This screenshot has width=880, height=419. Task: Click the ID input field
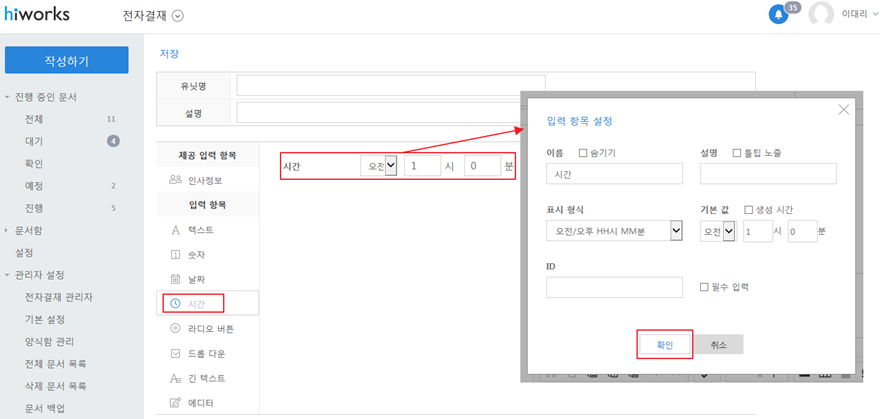pos(614,288)
